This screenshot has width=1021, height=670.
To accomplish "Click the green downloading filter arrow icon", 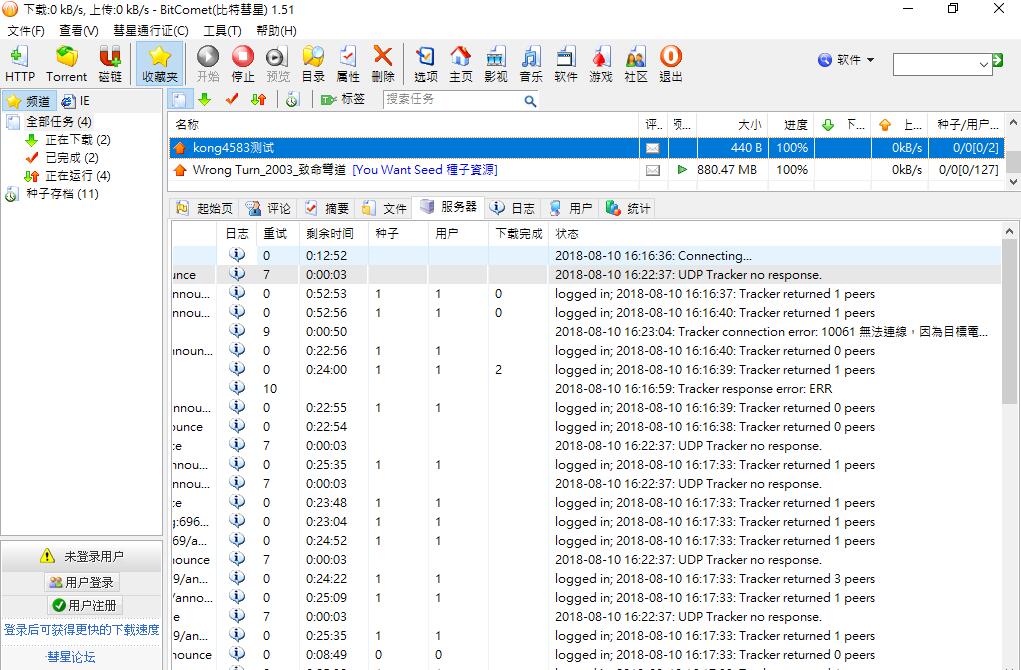I will (x=204, y=100).
